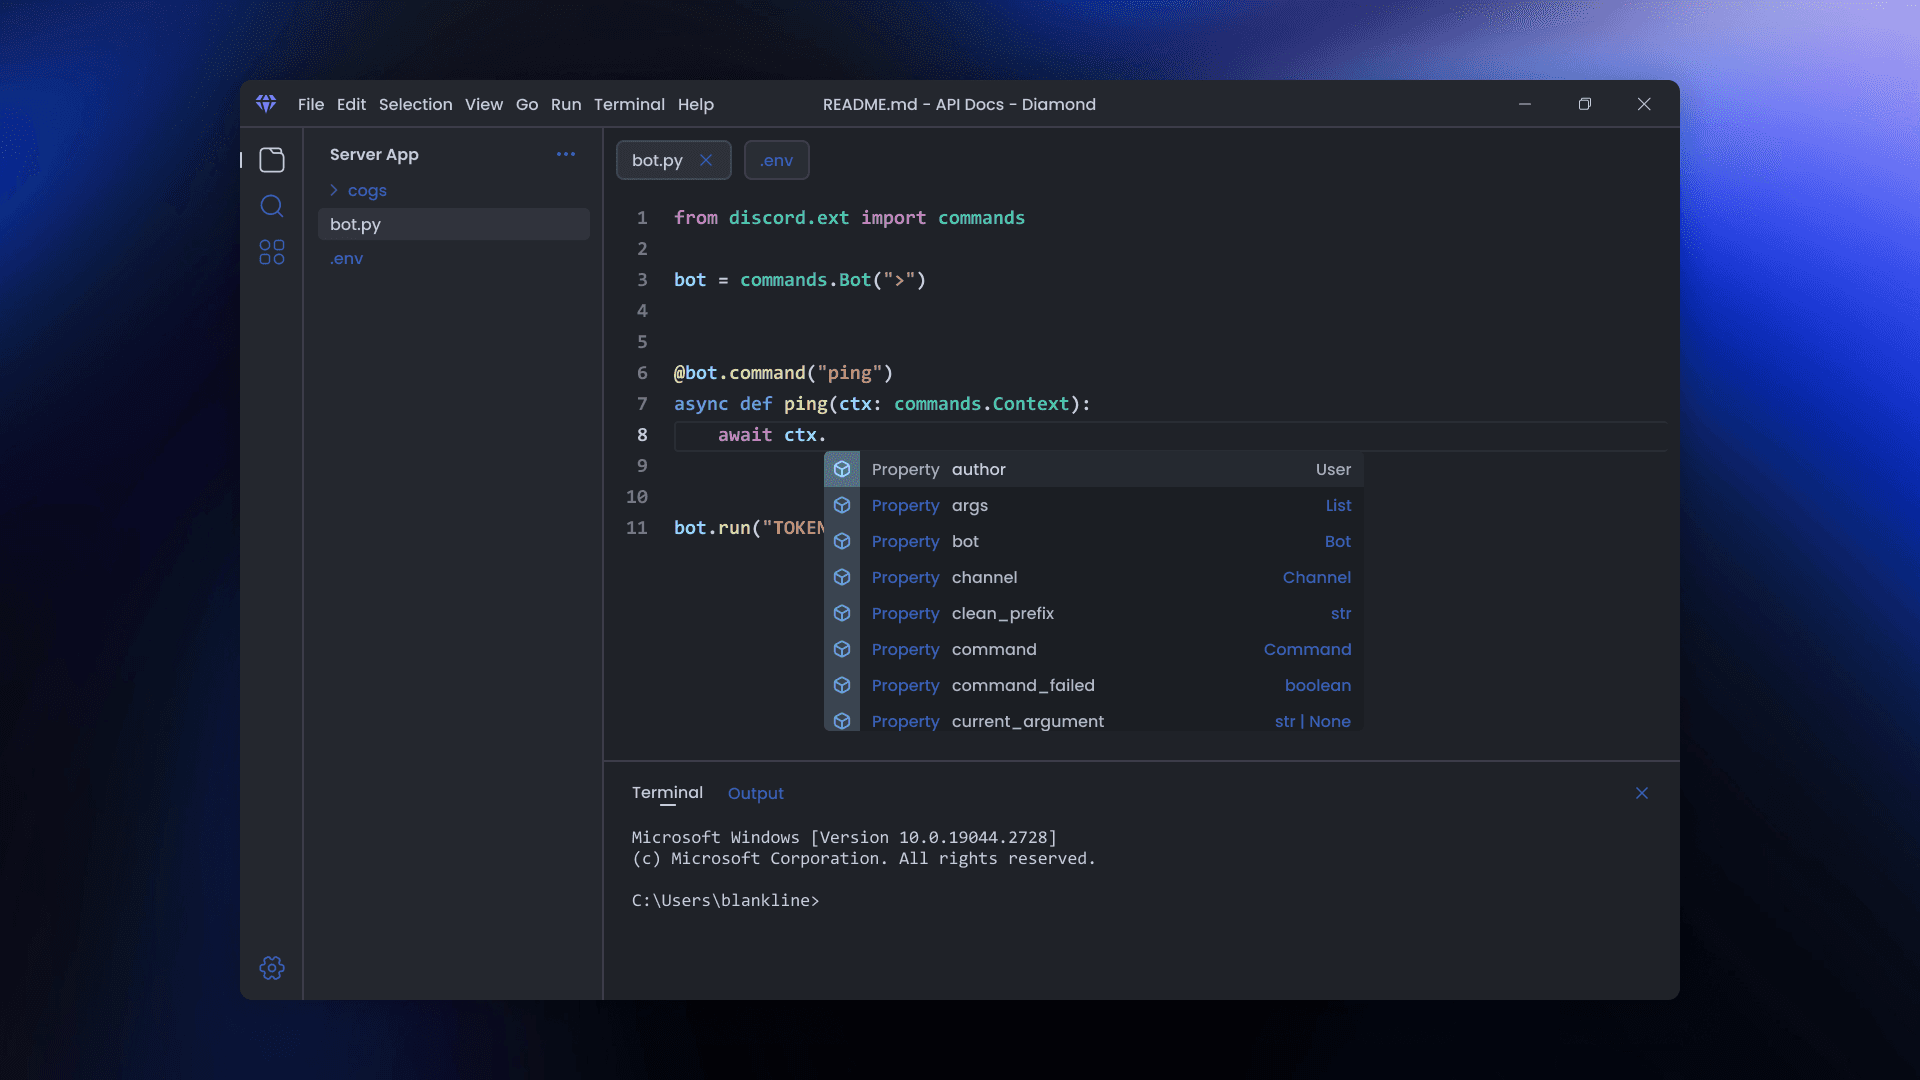1920x1080 pixels.
Task: Choose the command property suggestion
Action: tap(1094, 649)
